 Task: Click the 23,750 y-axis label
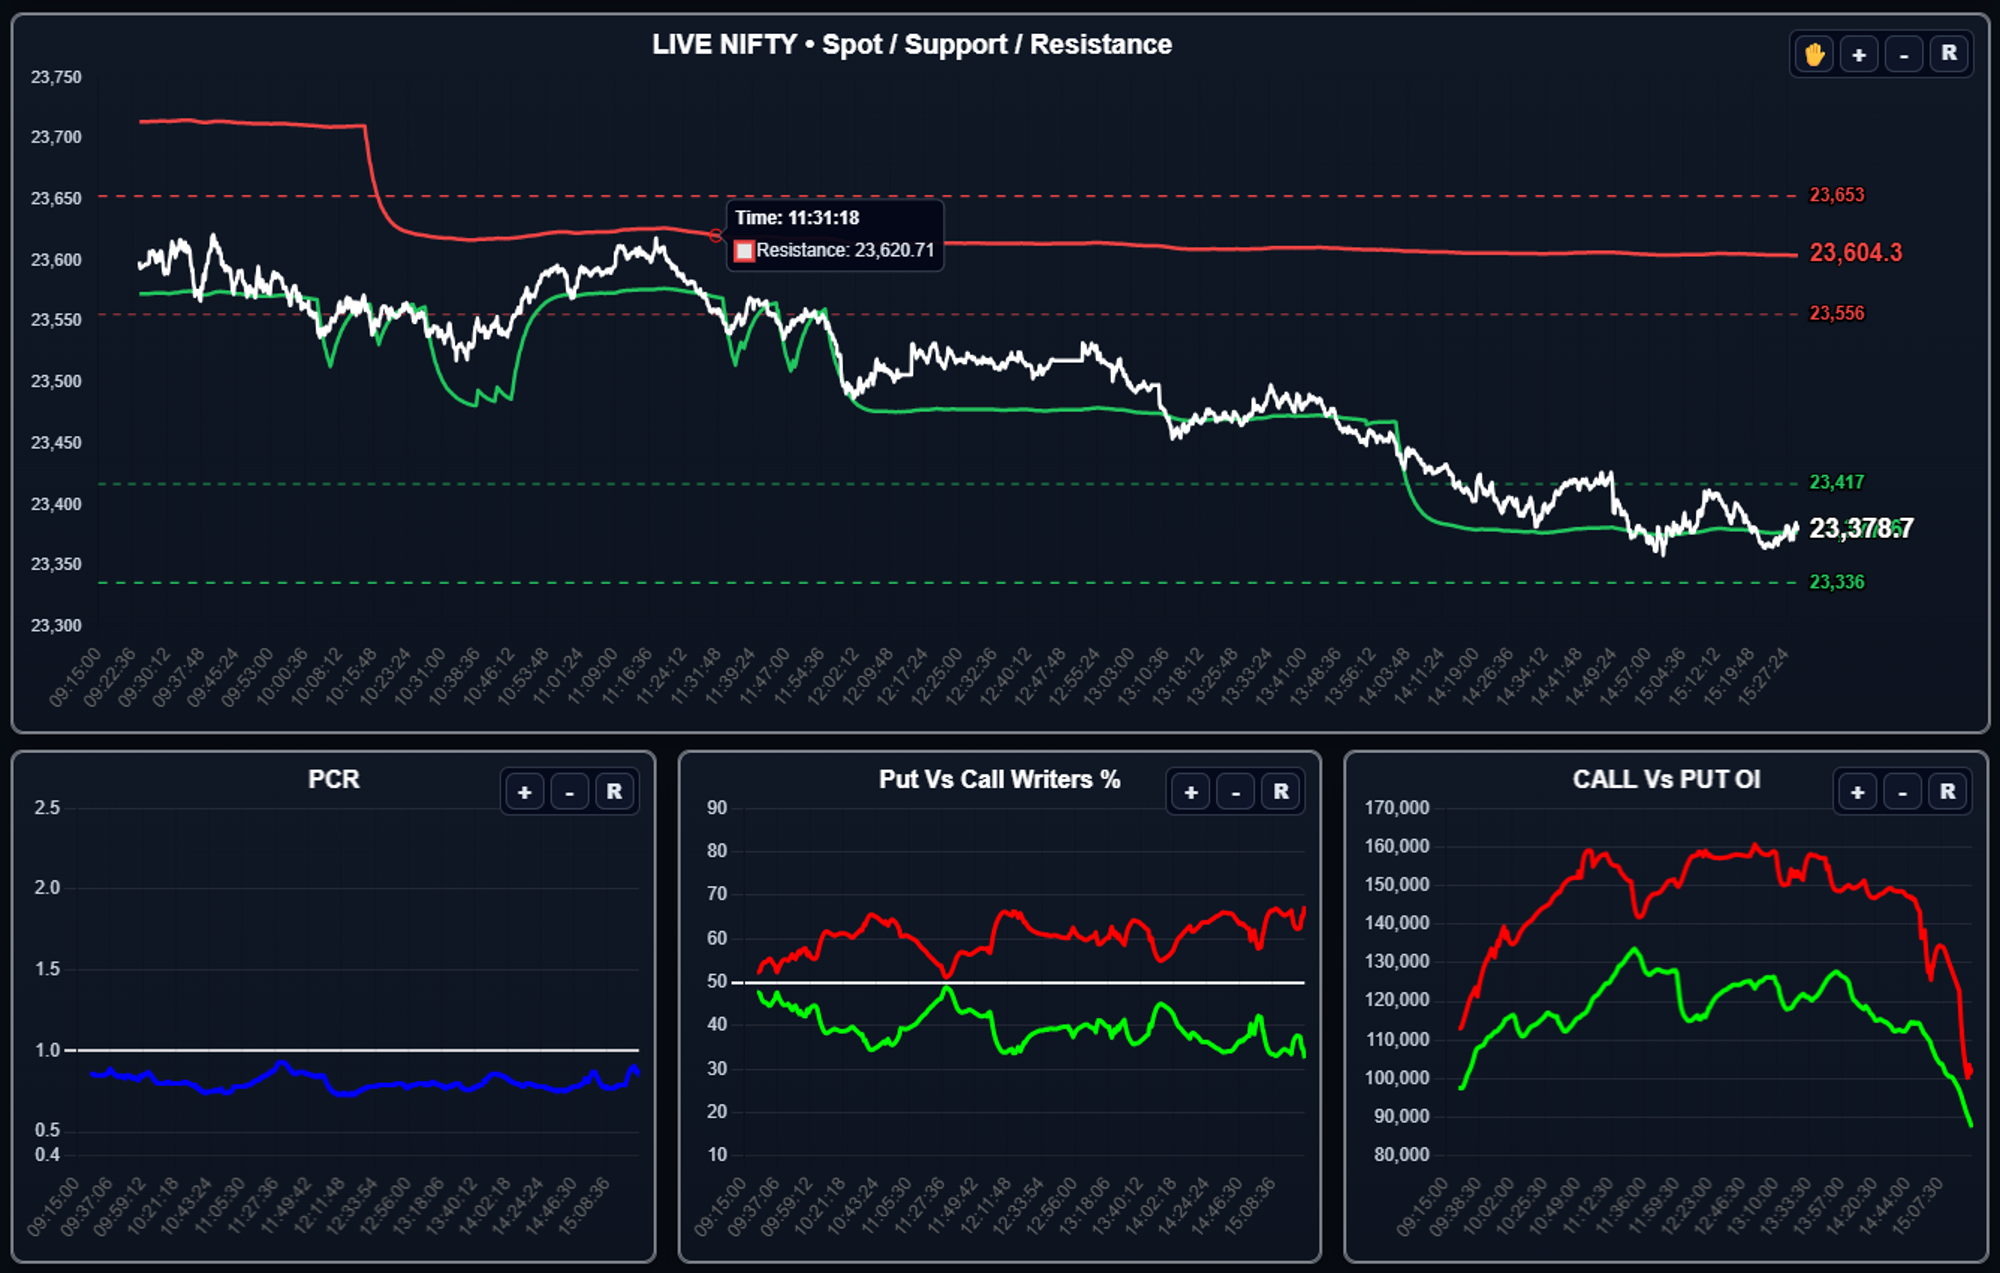click(56, 77)
